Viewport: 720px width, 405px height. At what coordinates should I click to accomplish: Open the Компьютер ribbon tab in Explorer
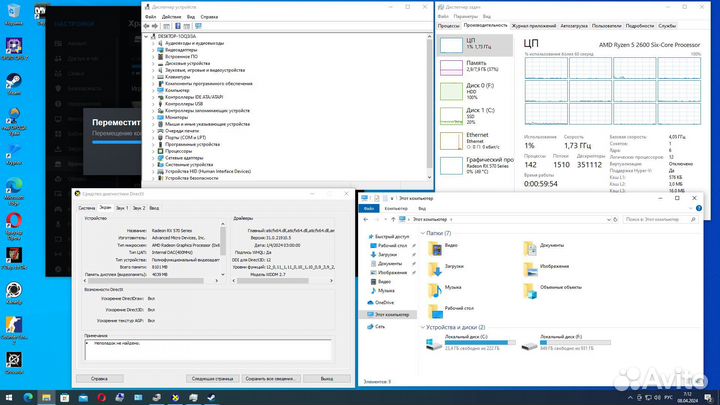(396, 208)
